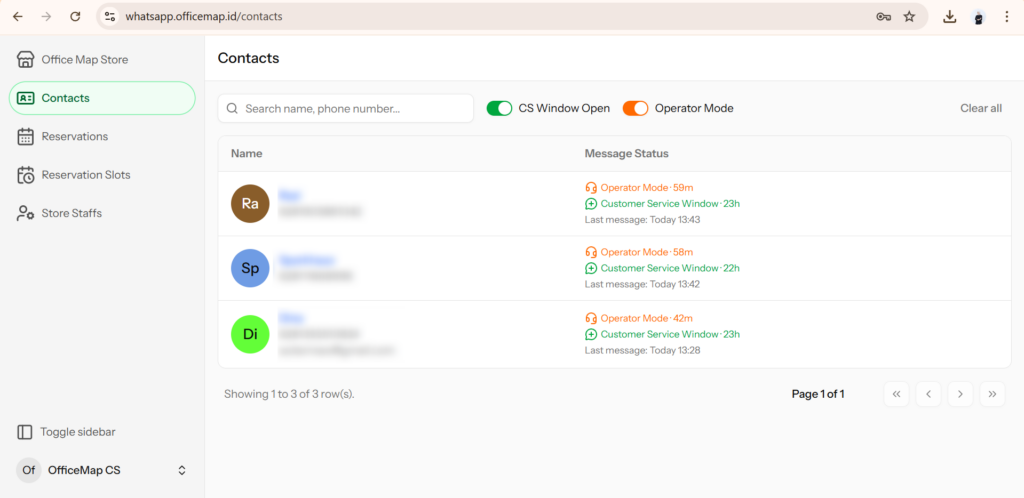Select Contacts in the sidebar

pyautogui.click(x=102, y=98)
